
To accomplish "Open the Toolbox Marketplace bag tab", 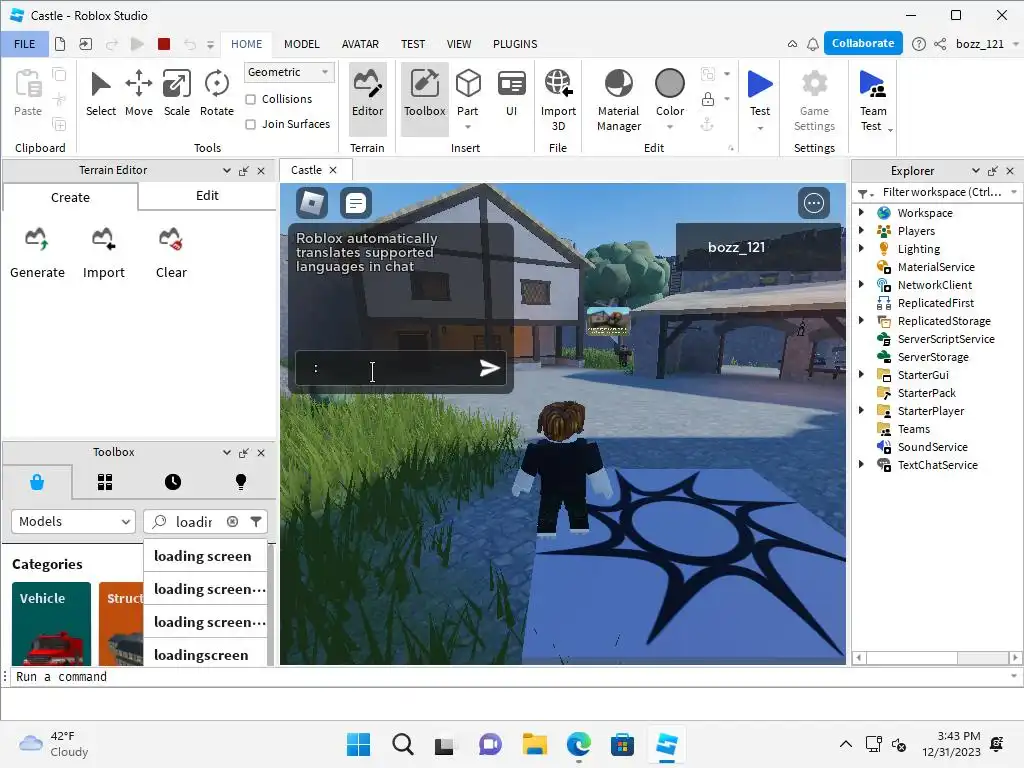I will (37, 482).
